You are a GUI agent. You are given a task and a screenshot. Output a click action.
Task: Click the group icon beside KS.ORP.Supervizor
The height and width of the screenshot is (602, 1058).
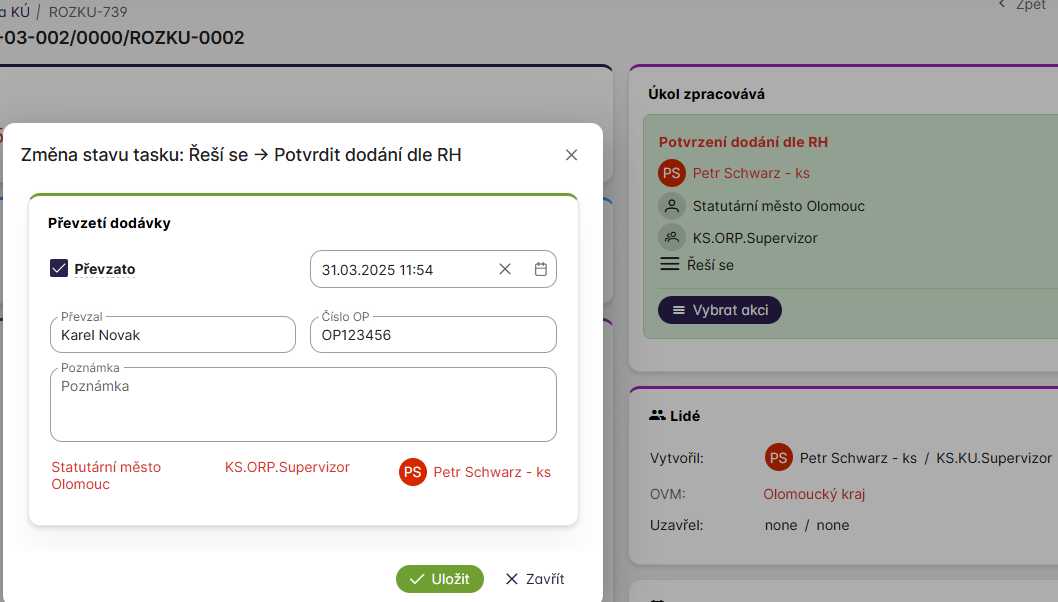pos(671,238)
